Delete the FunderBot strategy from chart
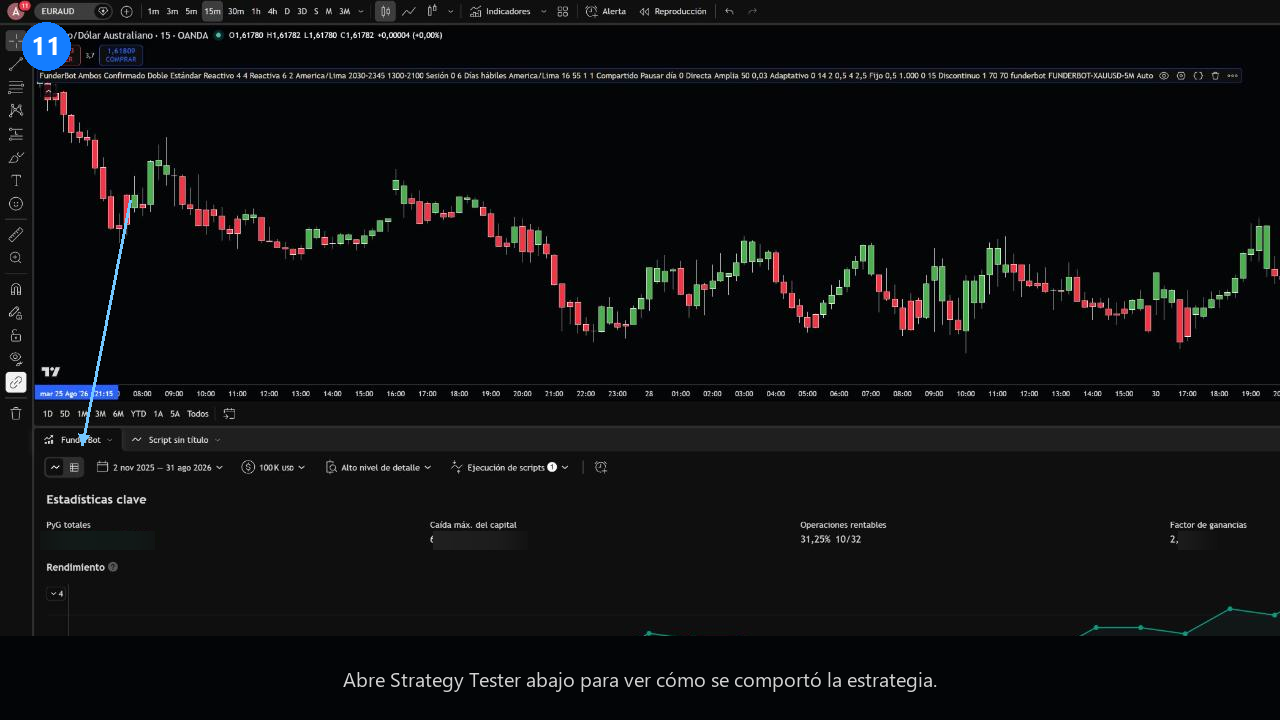1280x720 pixels. coord(1215,76)
